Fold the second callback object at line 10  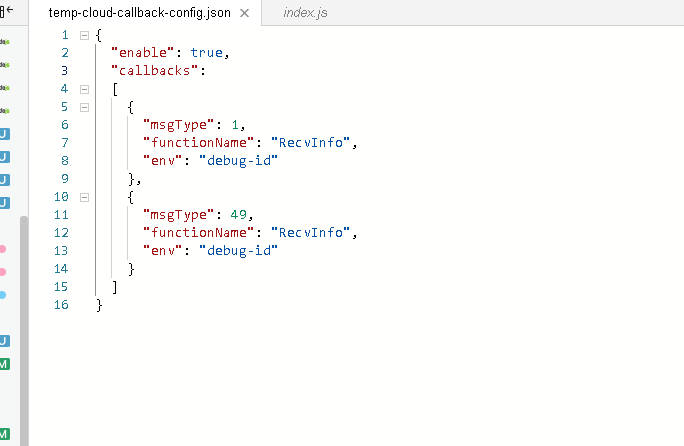(x=84, y=197)
